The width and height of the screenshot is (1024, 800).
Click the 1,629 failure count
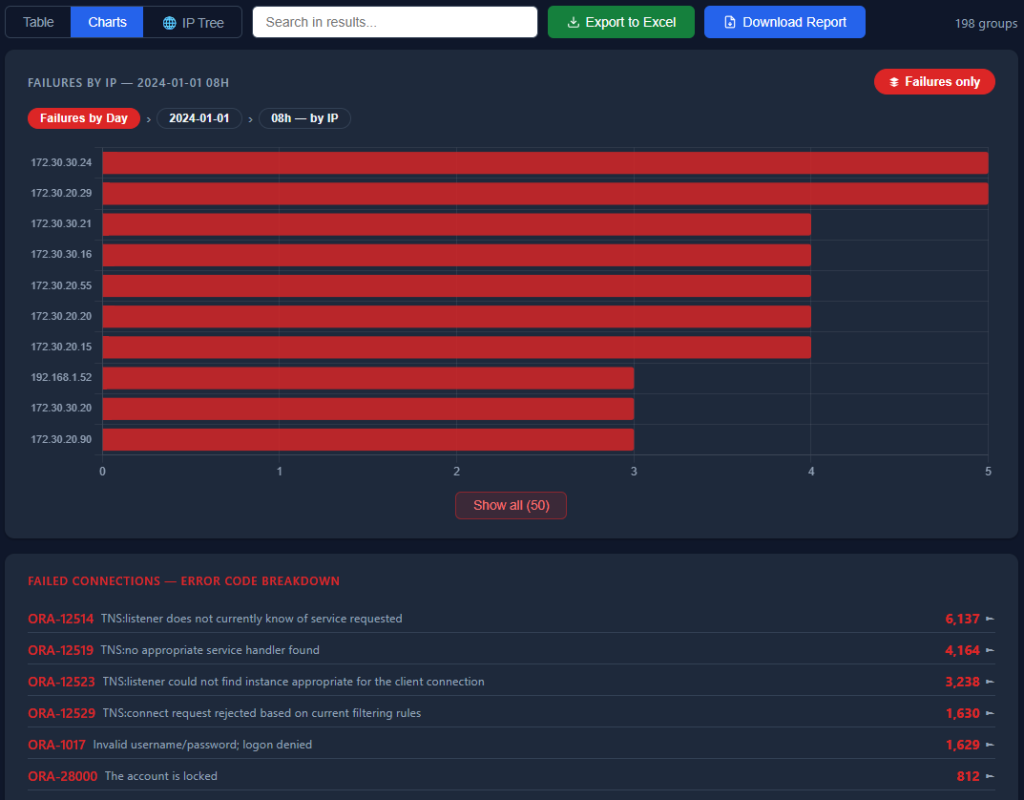point(963,744)
